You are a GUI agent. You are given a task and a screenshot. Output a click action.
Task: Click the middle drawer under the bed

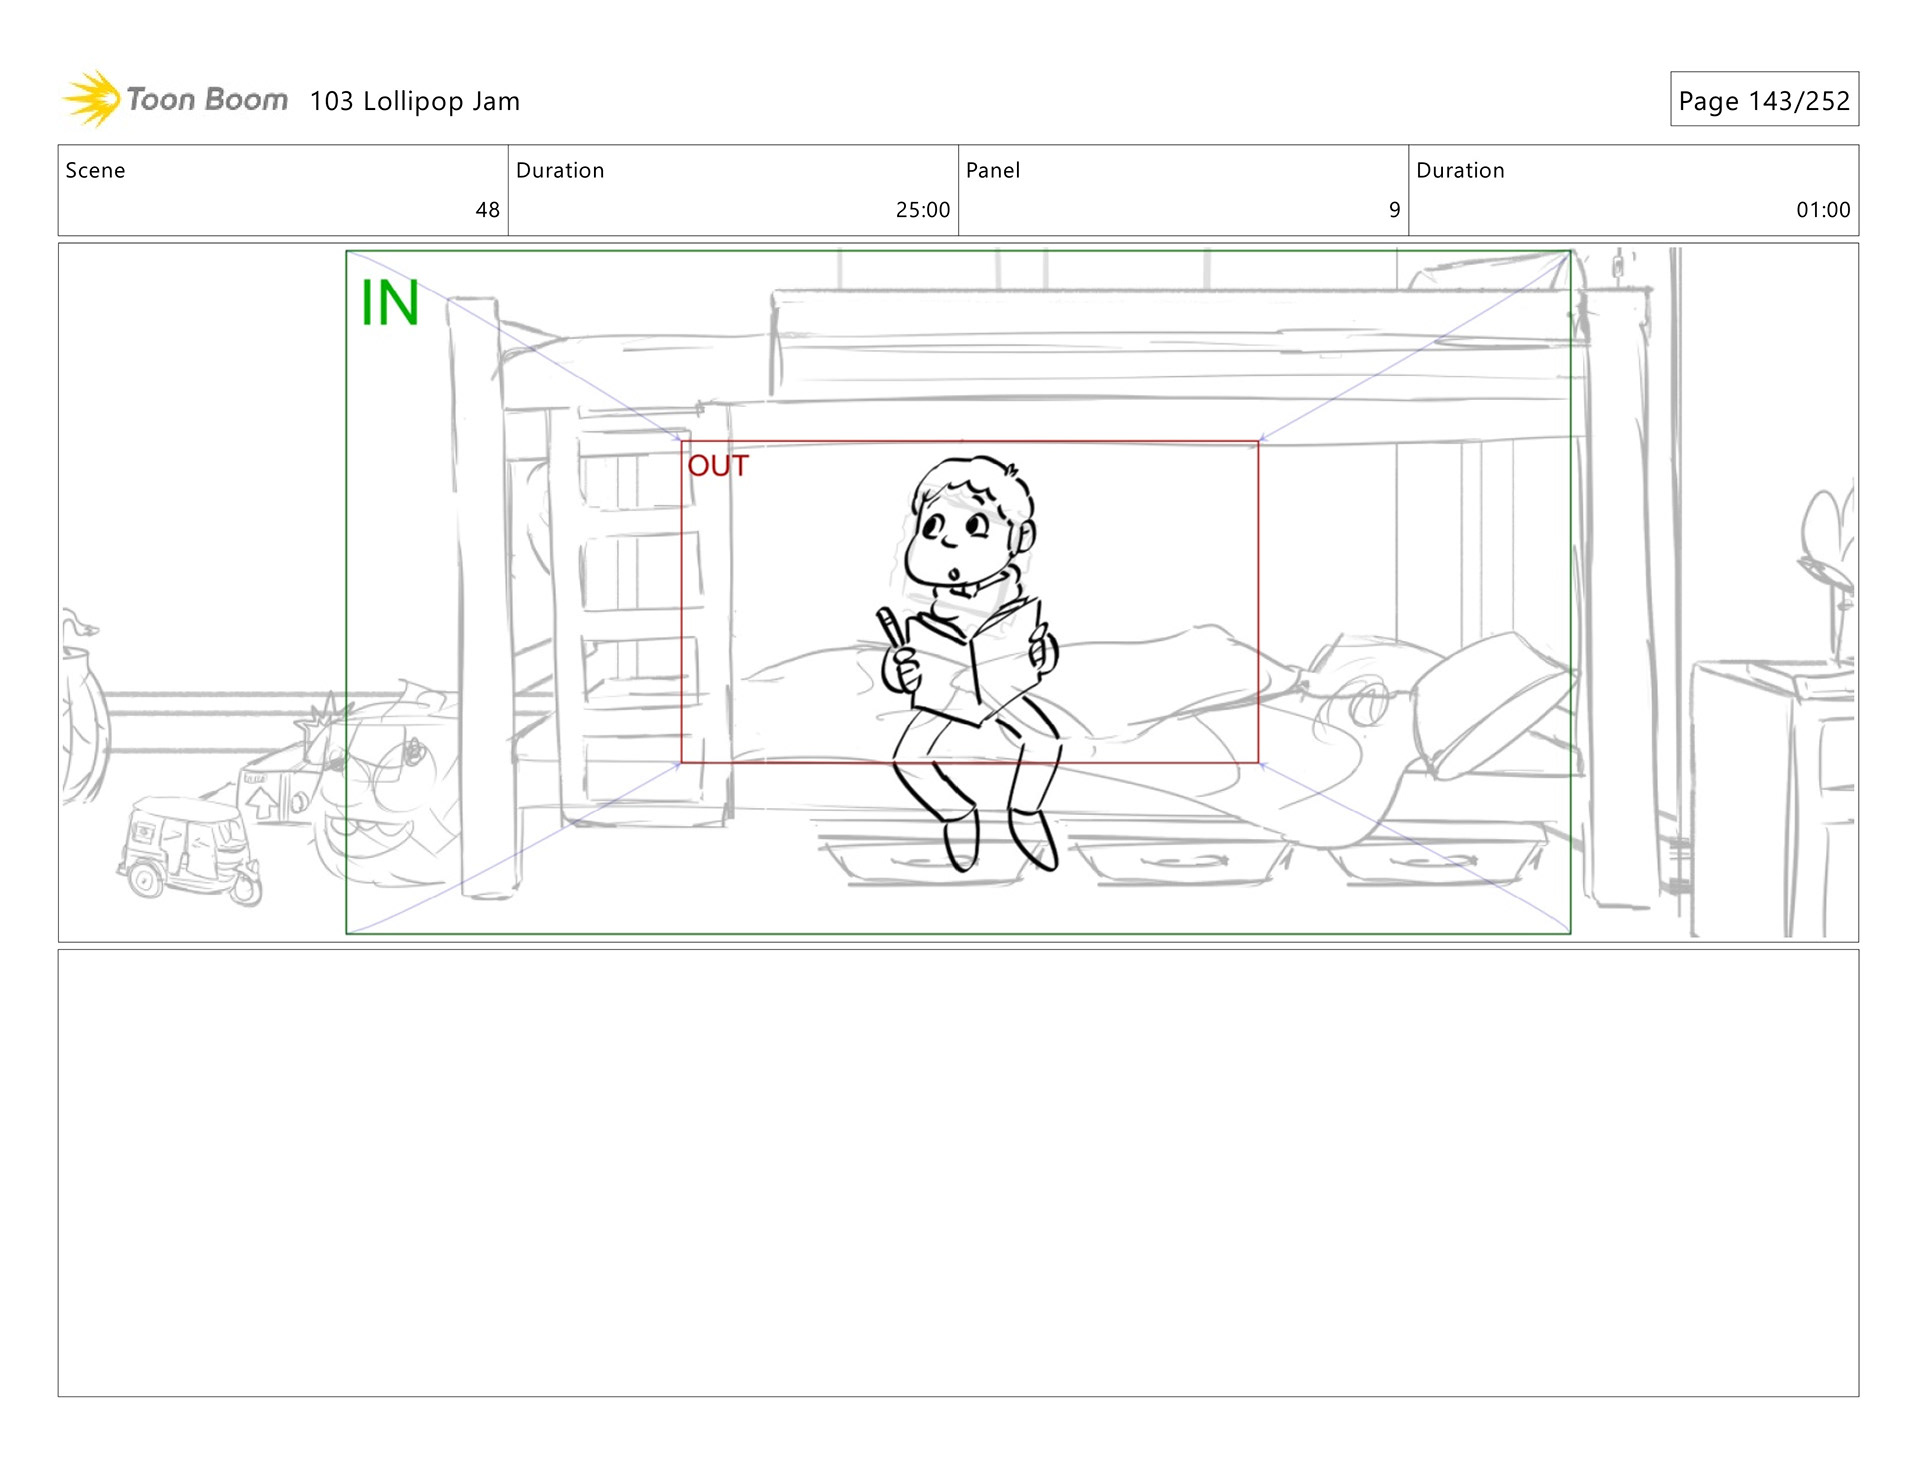pyautogui.click(x=1183, y=861)
